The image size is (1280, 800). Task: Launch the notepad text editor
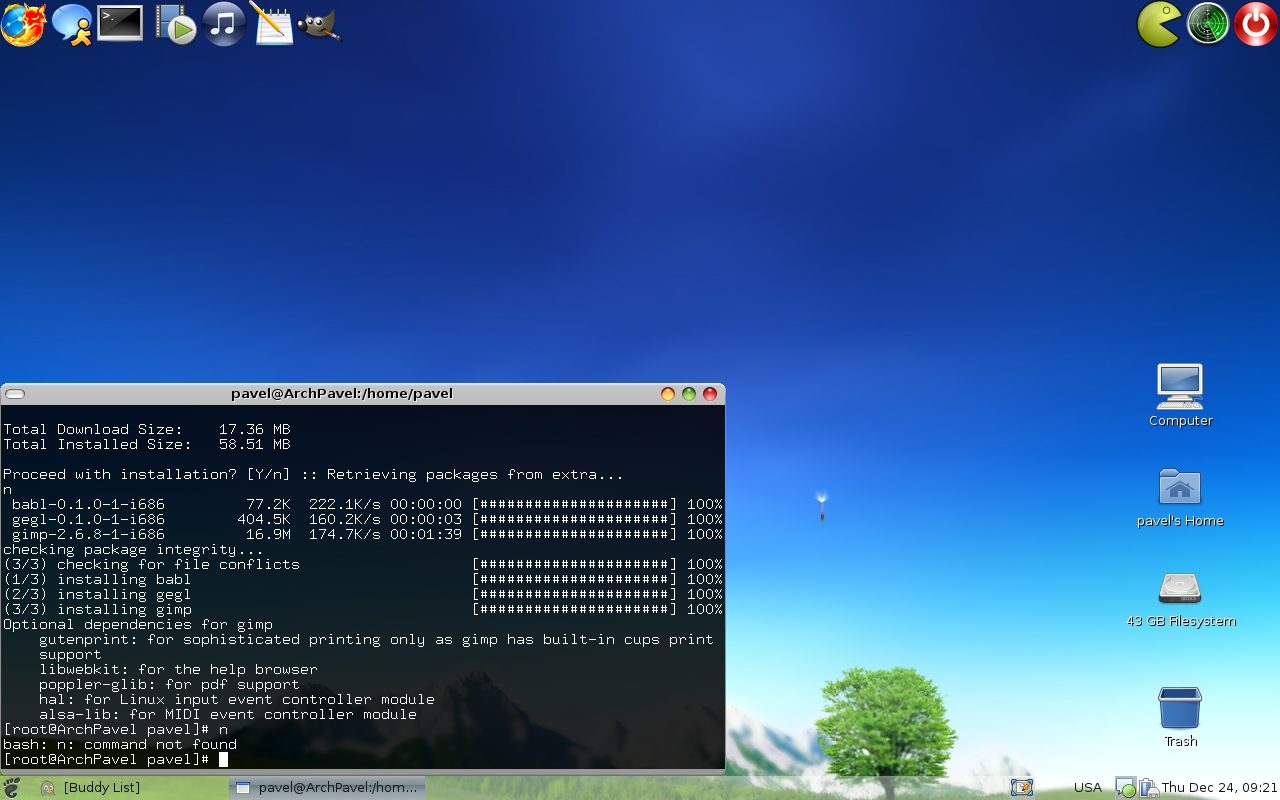(x=271, y=23)
